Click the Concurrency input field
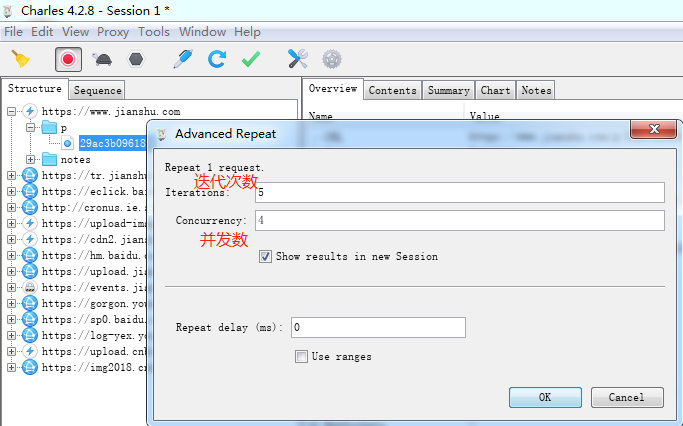This screenshot has height=426, width=683. coord(460,220)
